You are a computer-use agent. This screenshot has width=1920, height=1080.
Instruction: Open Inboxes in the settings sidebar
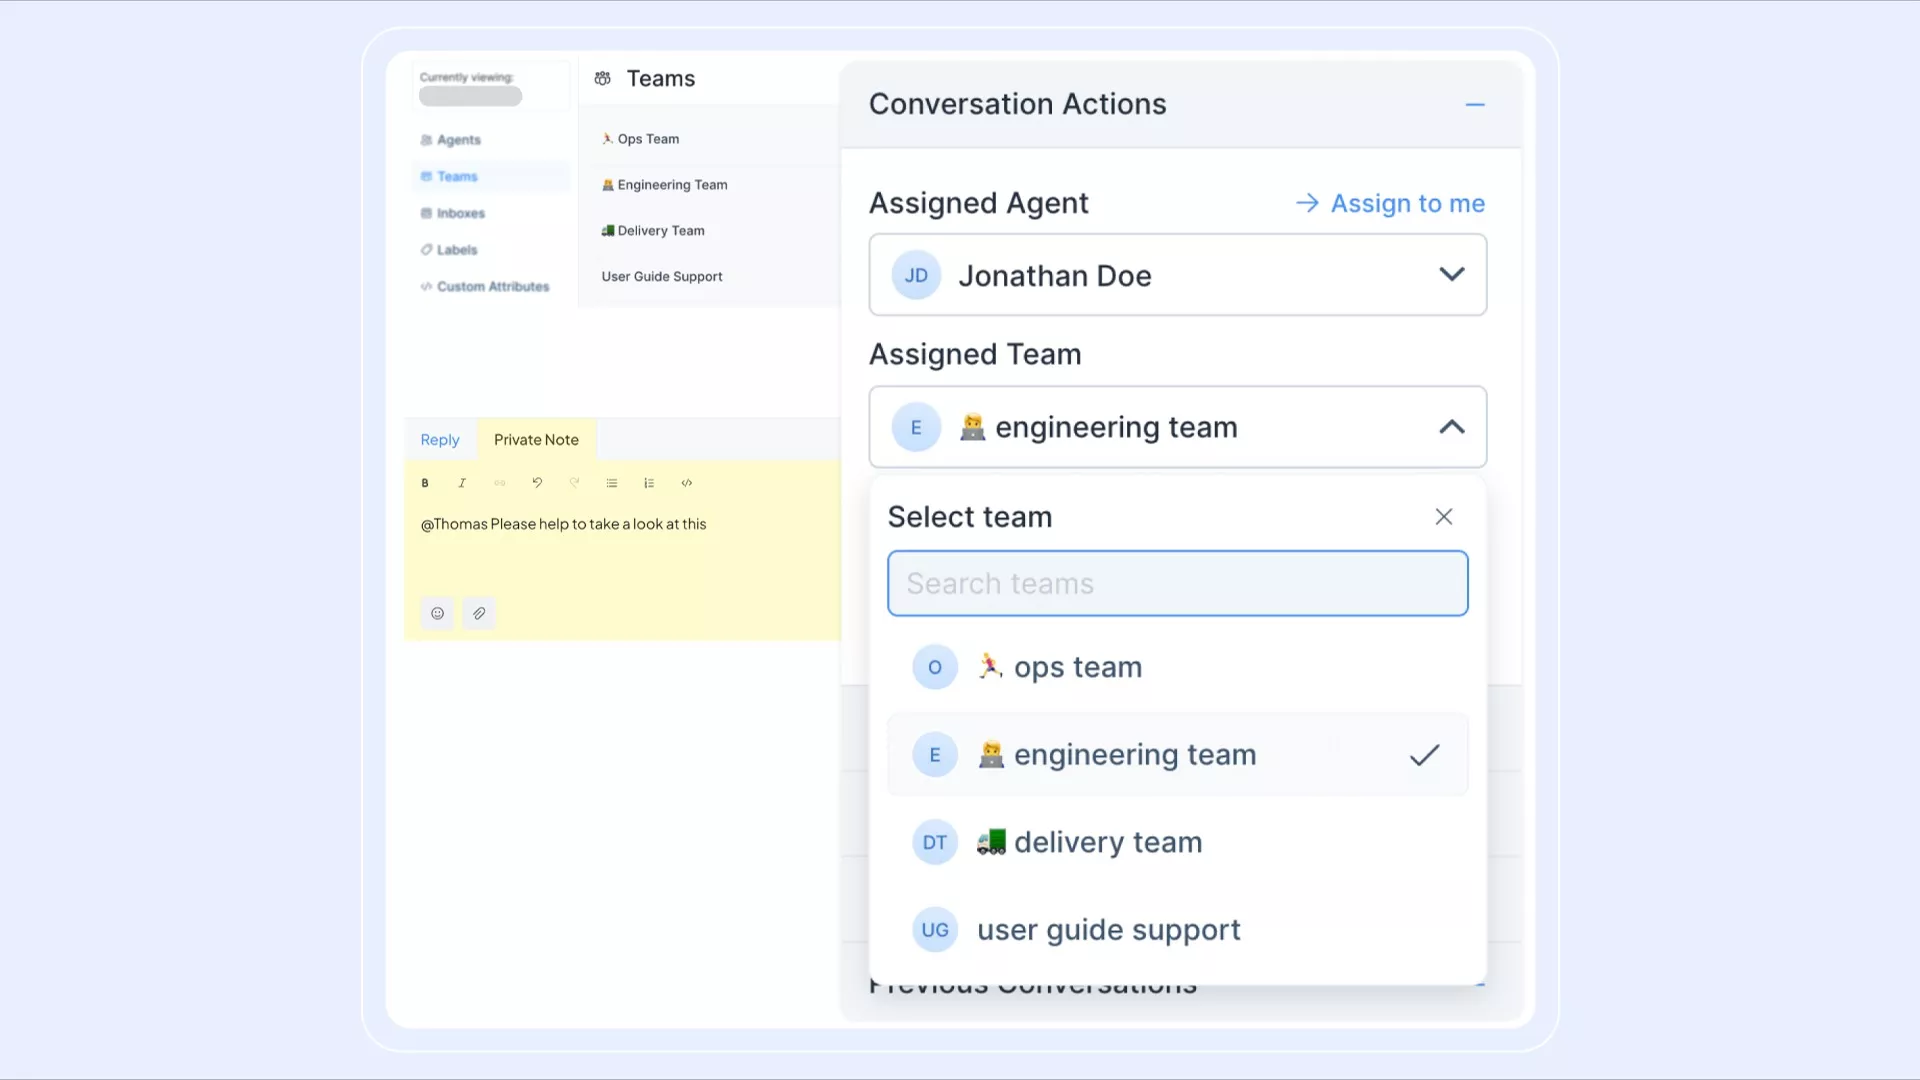pos(460,213)
